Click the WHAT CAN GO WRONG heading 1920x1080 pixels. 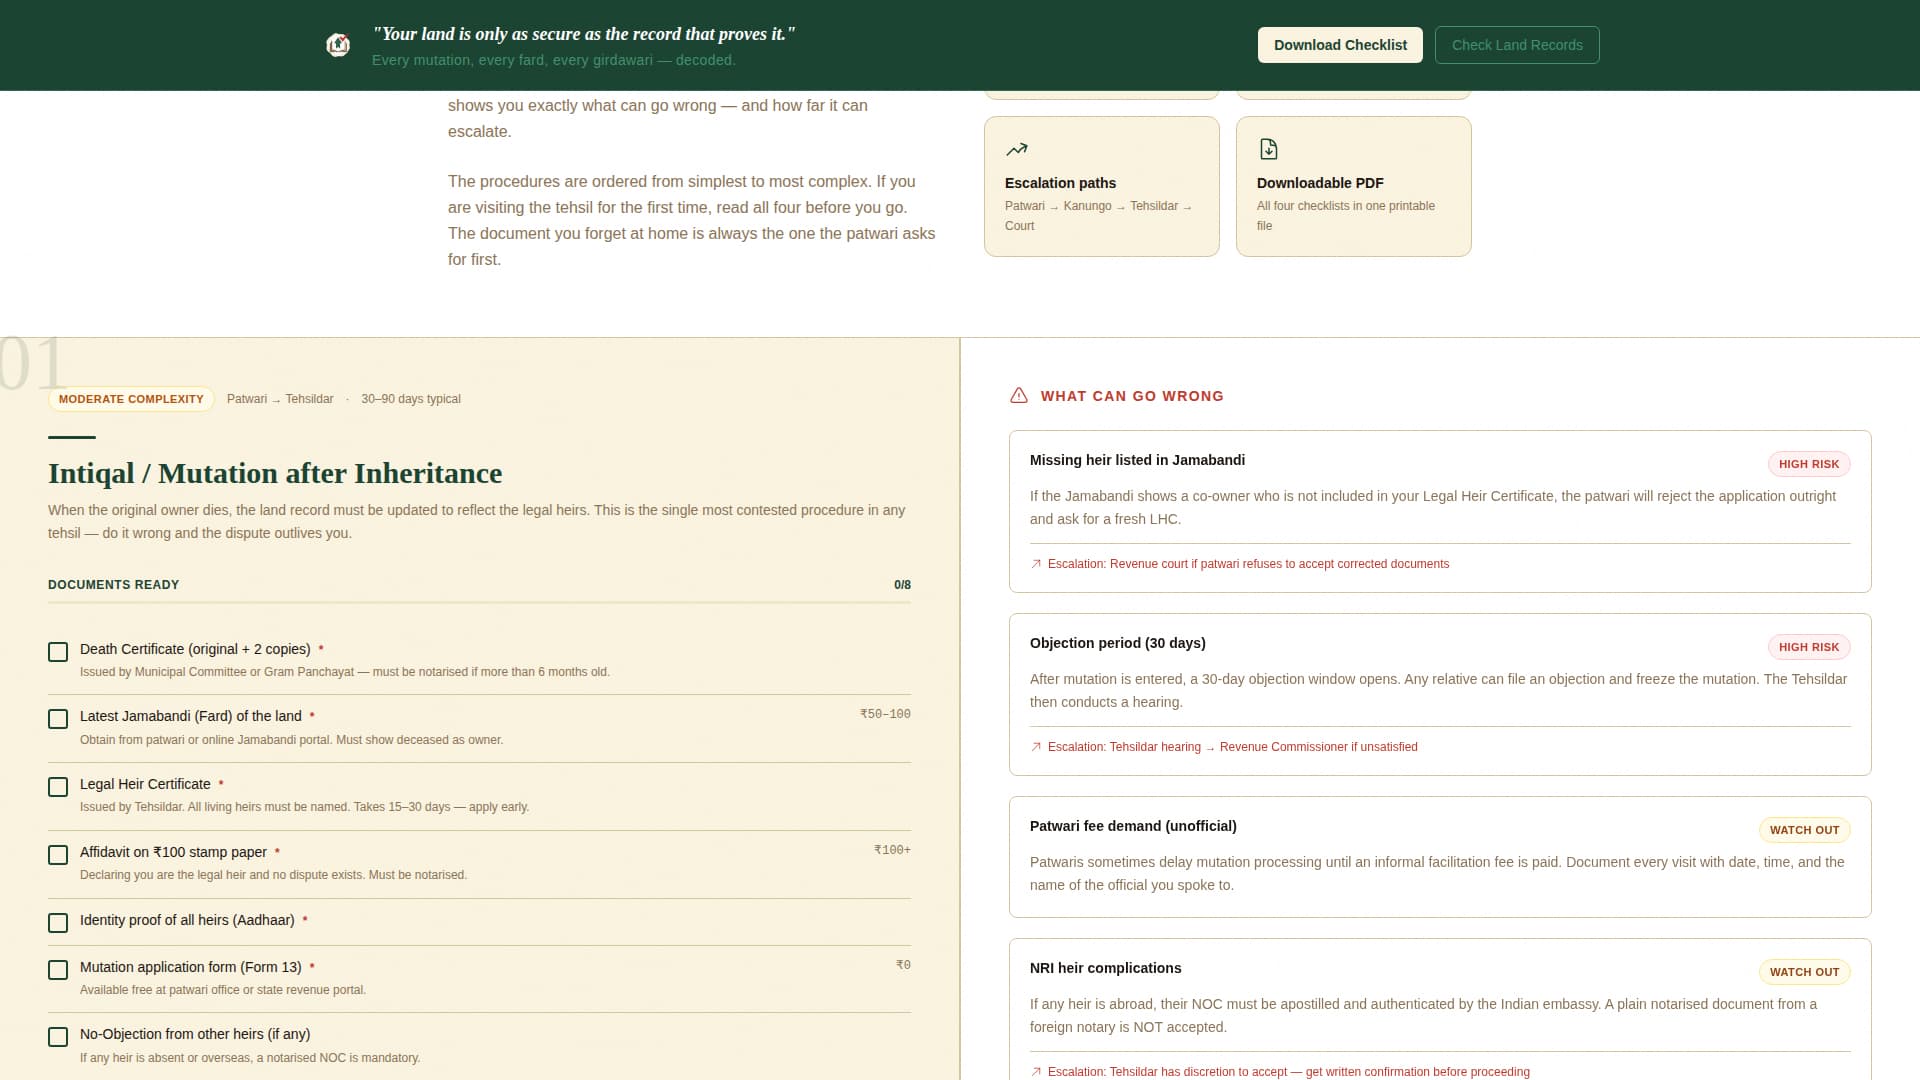[x=1132, y=396]
